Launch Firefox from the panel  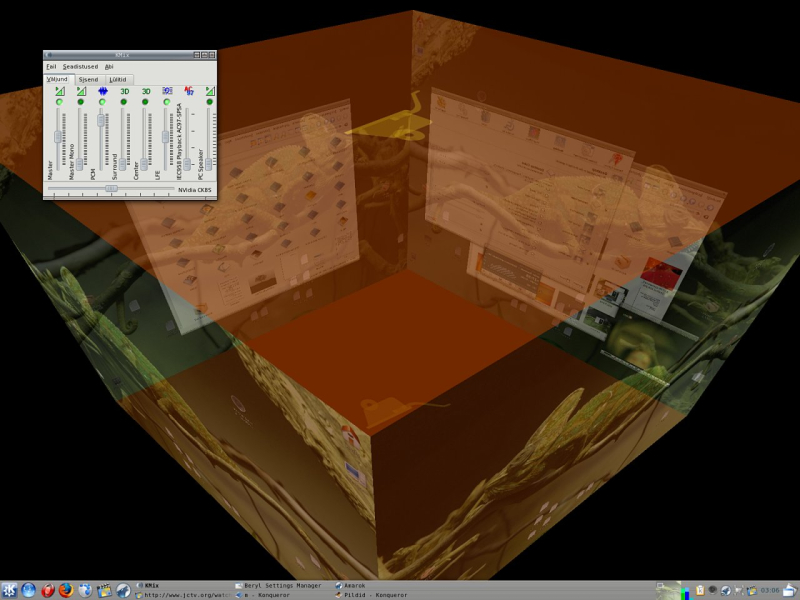coord(66,590)
